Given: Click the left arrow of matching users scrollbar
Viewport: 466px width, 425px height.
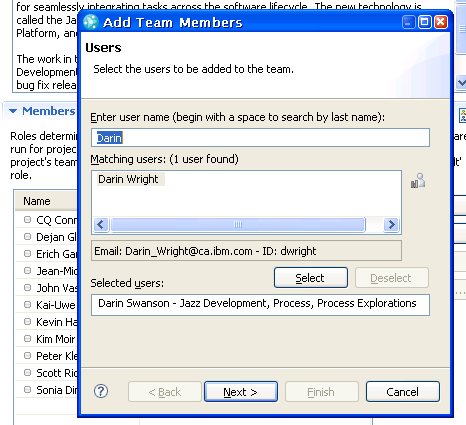Looking at the screenshot, I should pos(101,225).
